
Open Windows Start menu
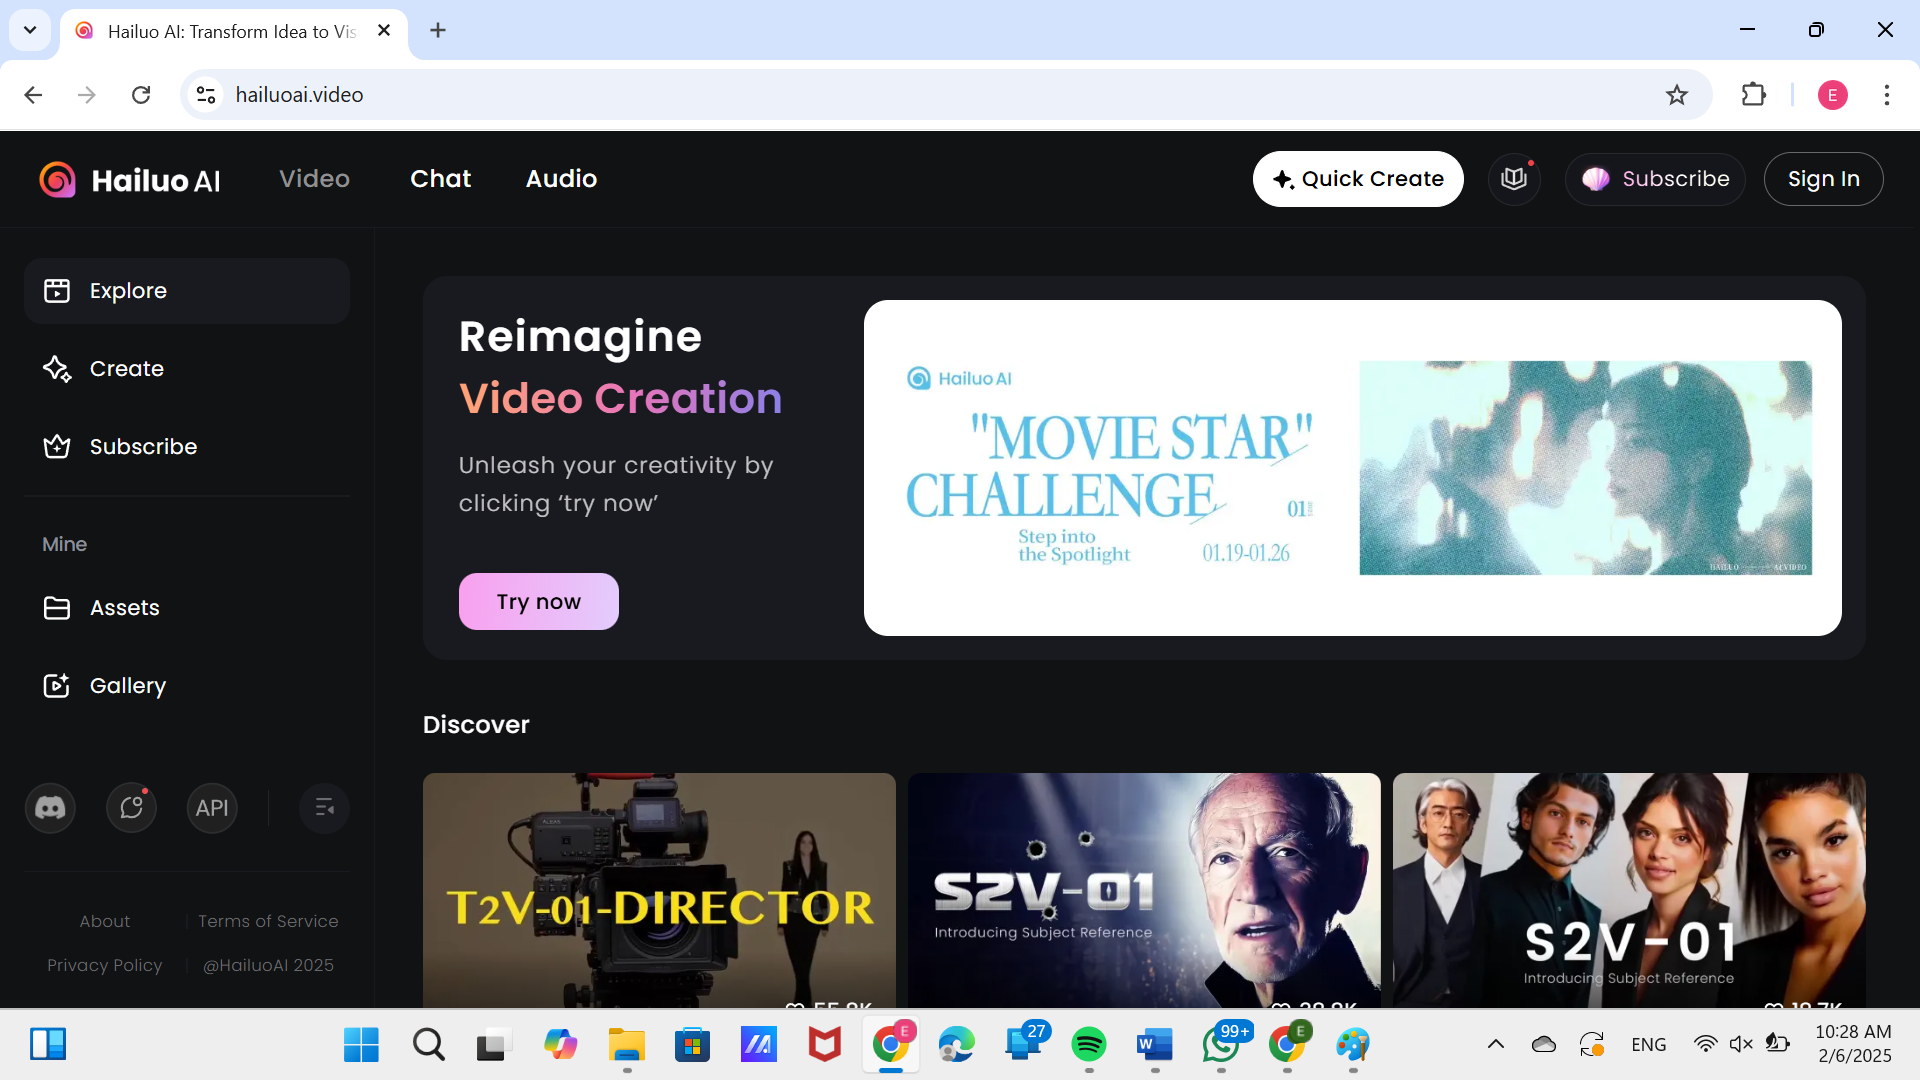click(361, 1045)
